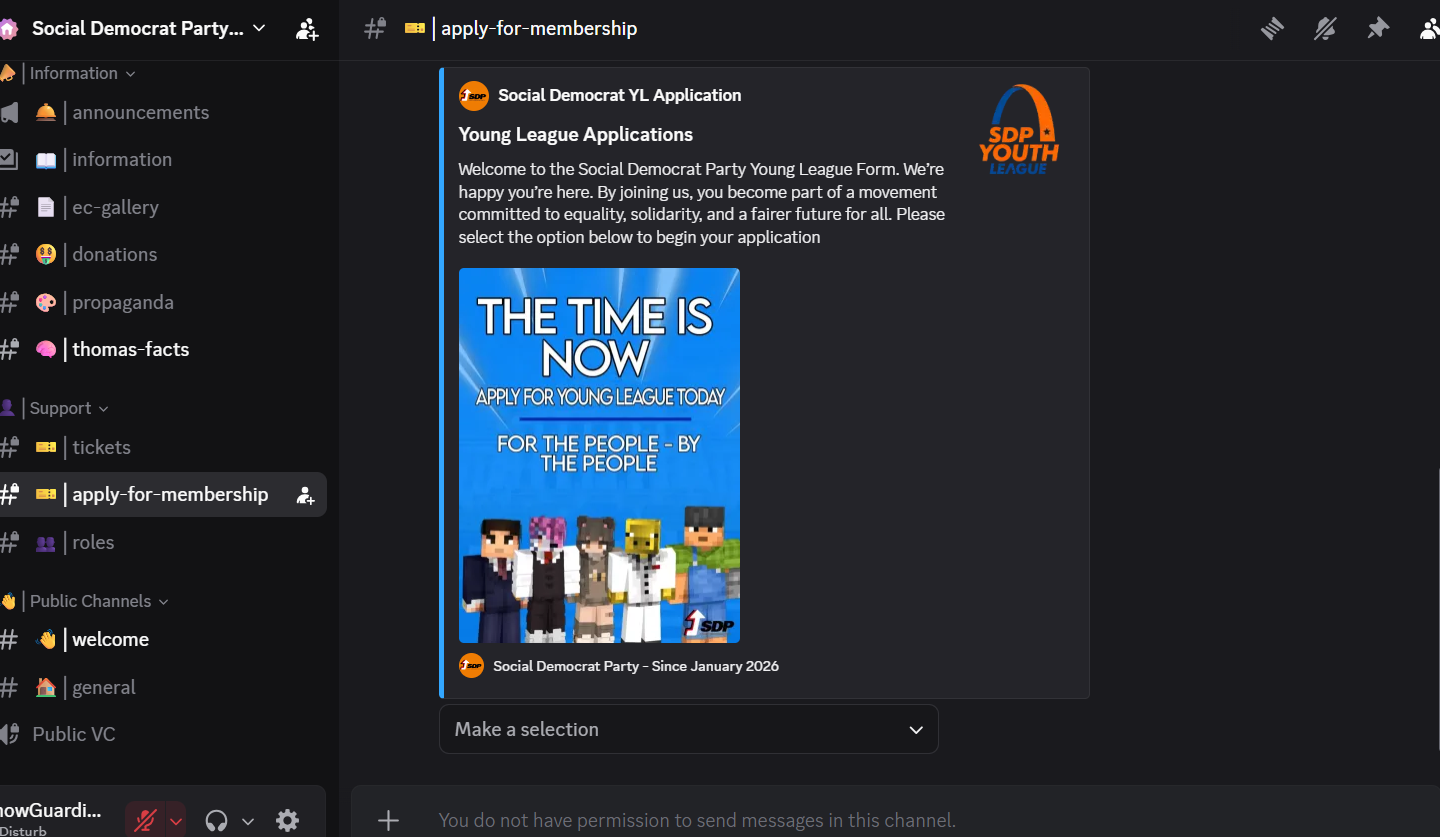This screenshot has height=837, width=1440.
Task: Click create invite icon on apply-for-membership channel
Action: coord(306,495)
